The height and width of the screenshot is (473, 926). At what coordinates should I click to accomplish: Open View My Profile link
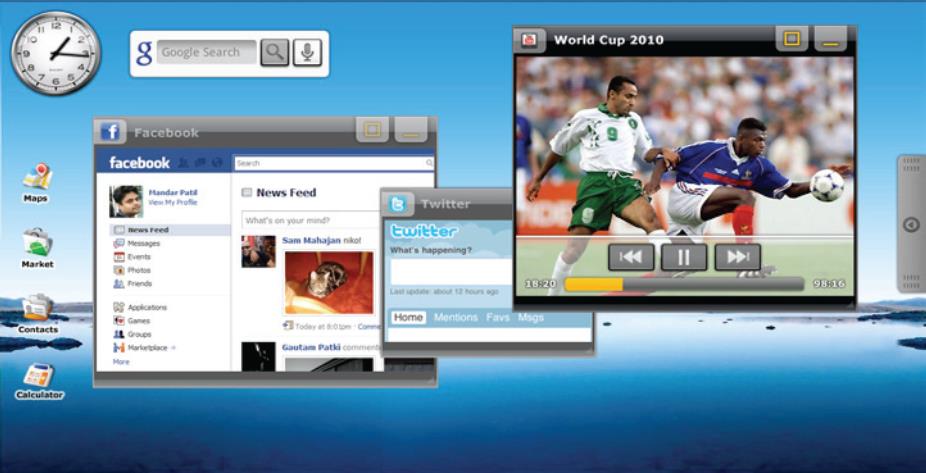[173, 203]
